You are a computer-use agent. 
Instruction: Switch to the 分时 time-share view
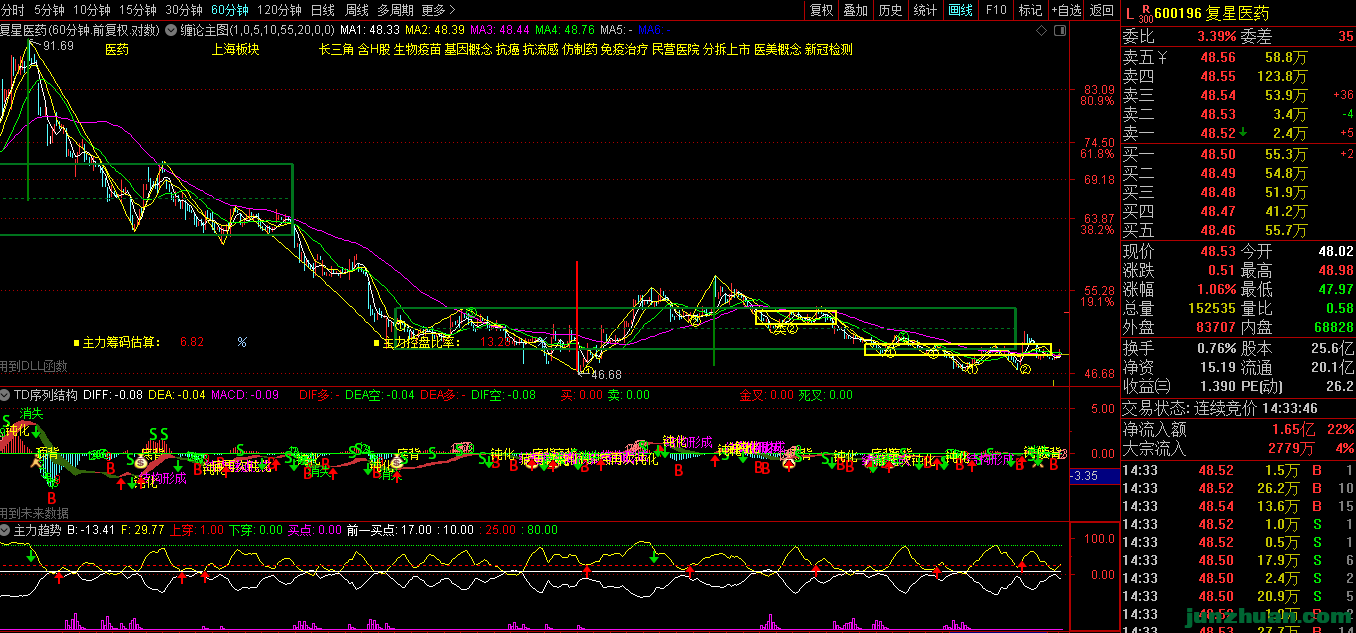(x=13, y=10)
